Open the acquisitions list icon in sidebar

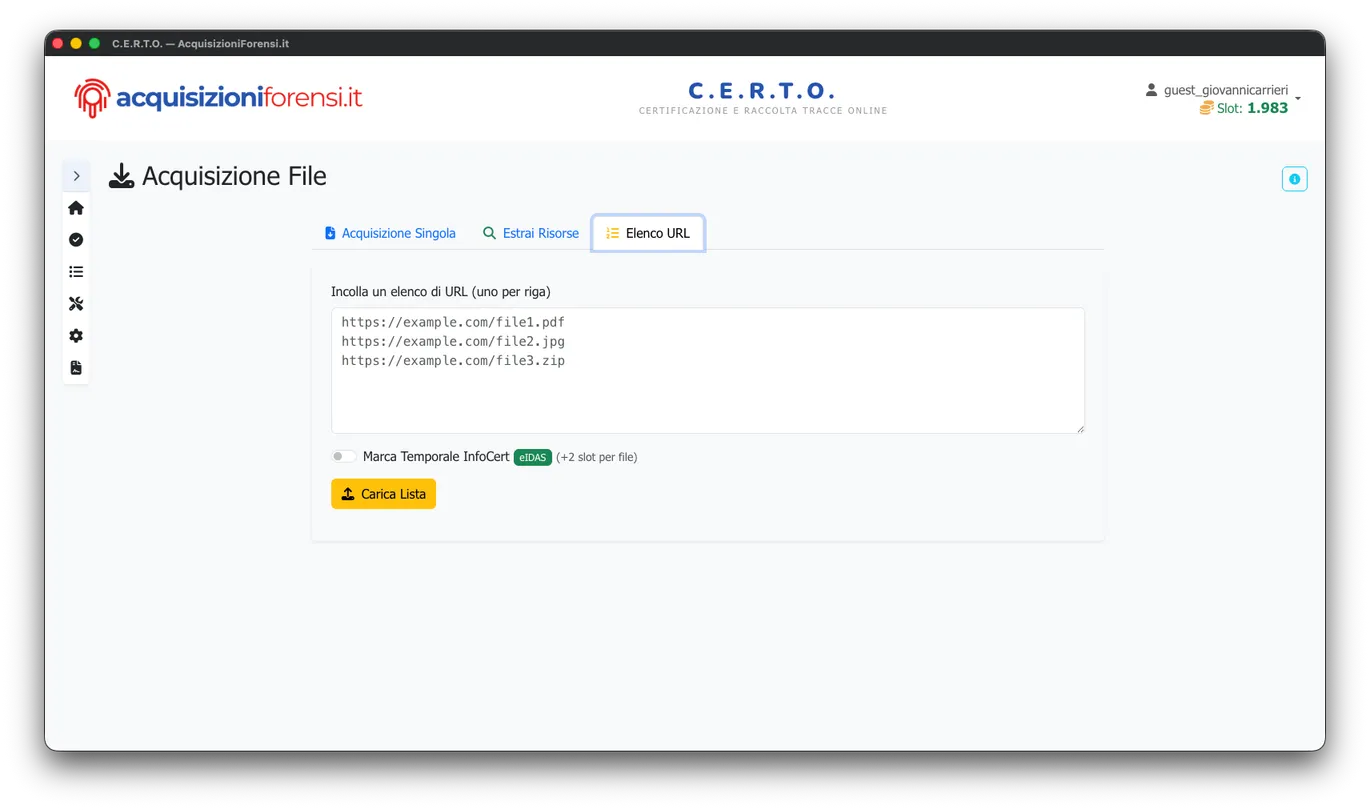(75, 271)
